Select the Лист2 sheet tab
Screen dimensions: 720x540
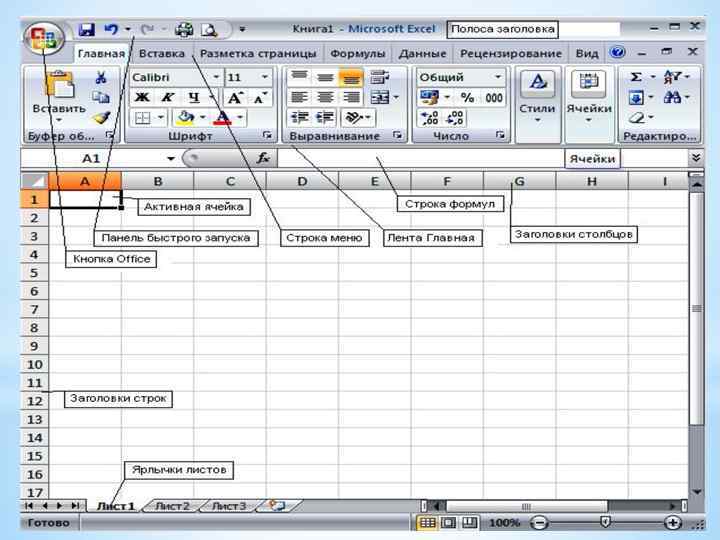[172, 506]
